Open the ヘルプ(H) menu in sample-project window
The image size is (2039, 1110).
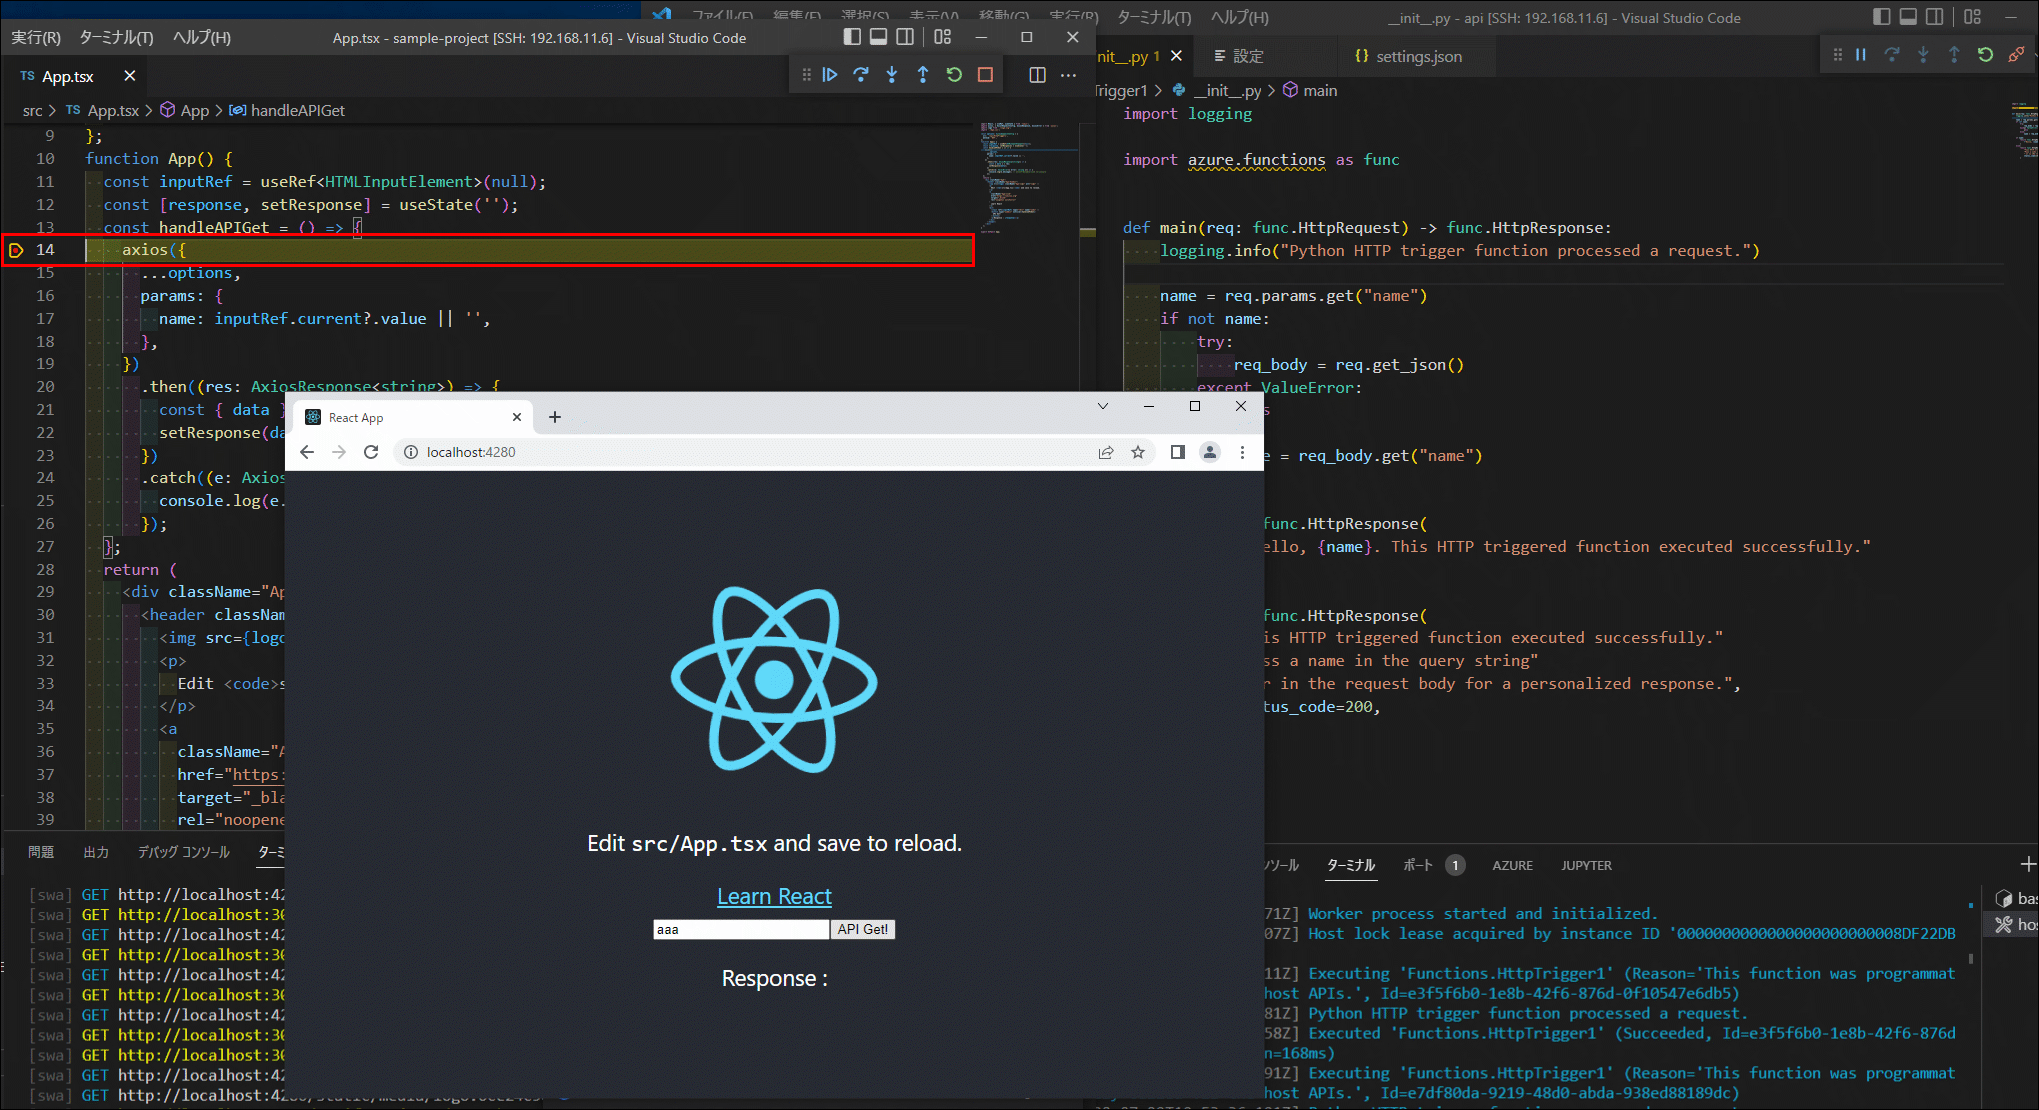(x=202, y=37)
